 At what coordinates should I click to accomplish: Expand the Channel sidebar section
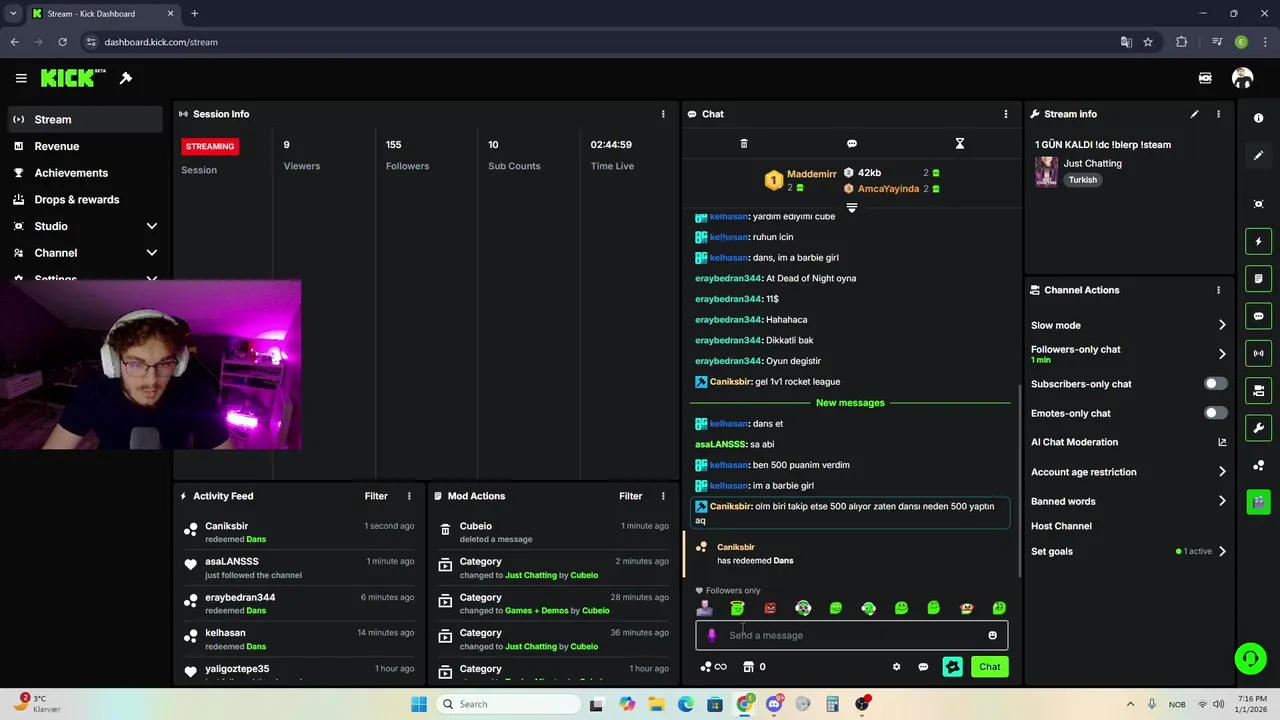click(152, 253)
